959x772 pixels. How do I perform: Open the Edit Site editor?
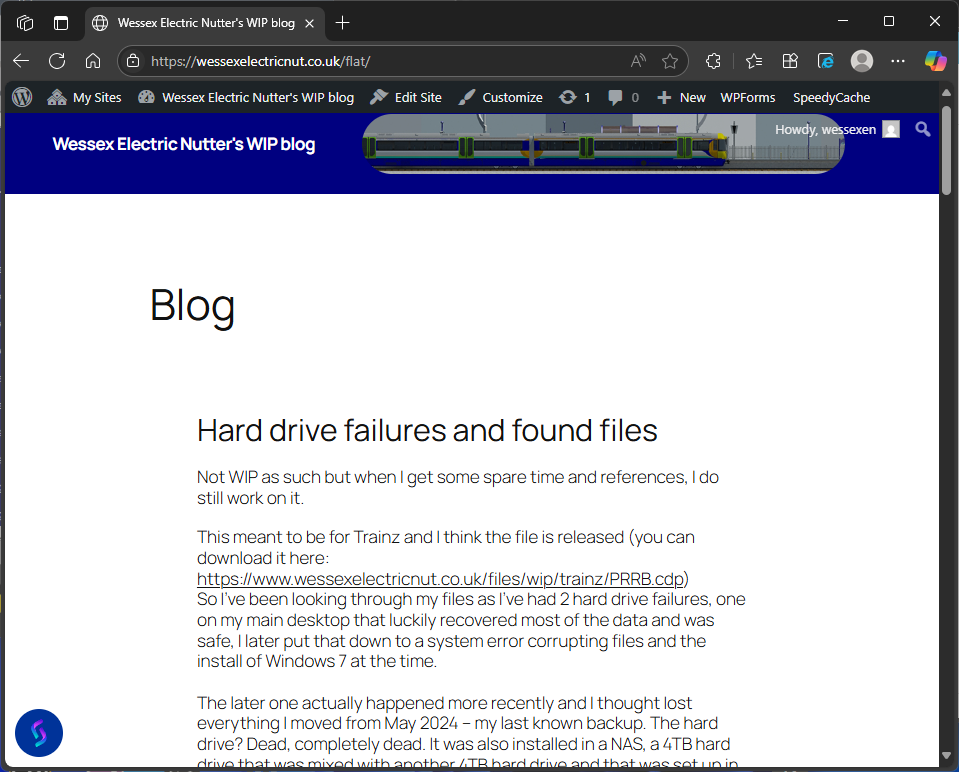coord(406,97)
